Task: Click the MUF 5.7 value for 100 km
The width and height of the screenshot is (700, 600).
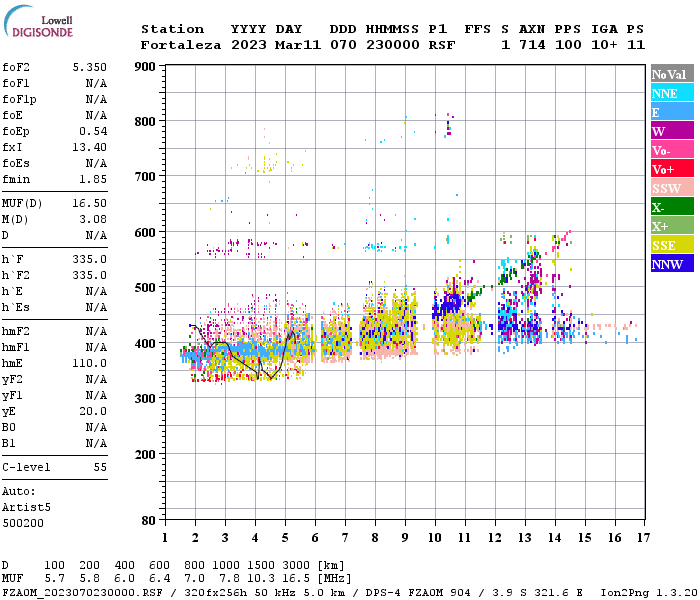Action: pyautogui.click(x=54, y=579)
